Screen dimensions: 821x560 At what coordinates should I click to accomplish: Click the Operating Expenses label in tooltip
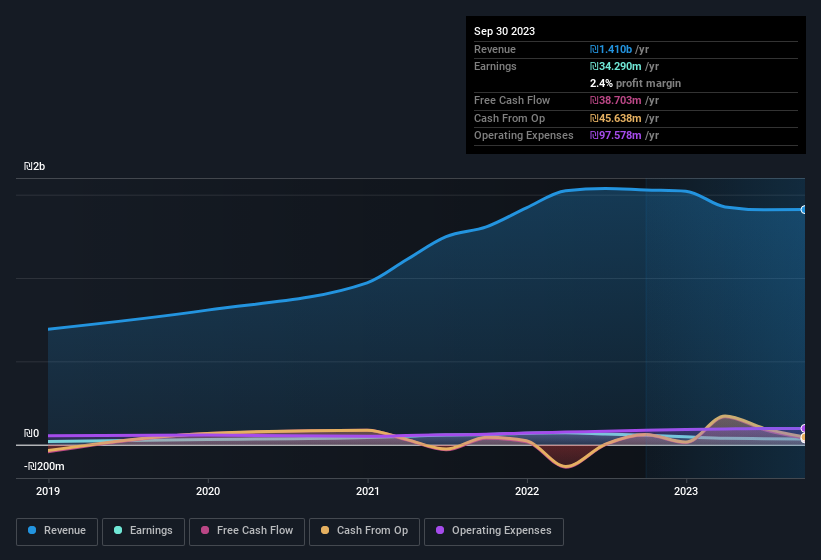pyautogui.click(x=524, y=136)
